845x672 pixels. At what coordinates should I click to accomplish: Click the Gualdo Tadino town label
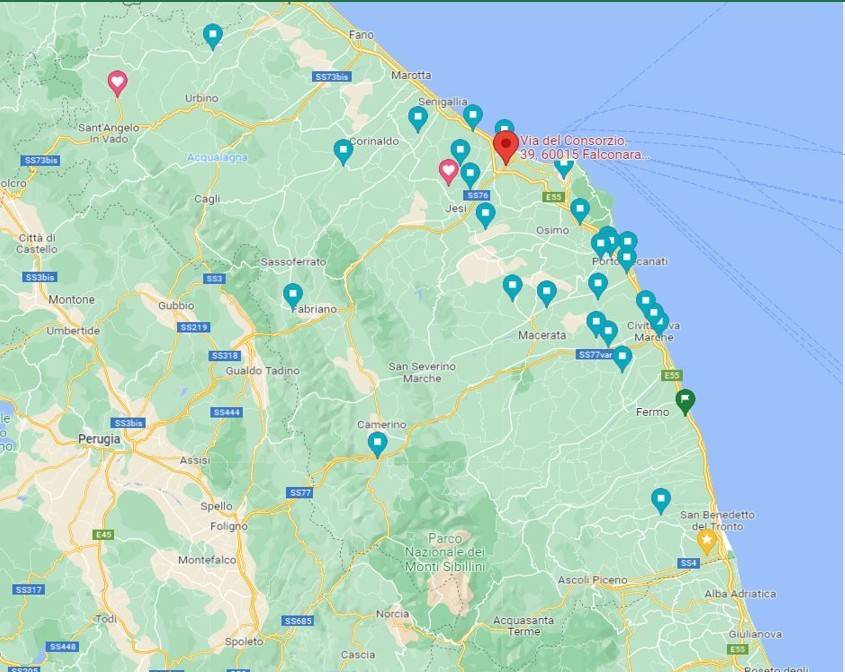pos(262,371)
